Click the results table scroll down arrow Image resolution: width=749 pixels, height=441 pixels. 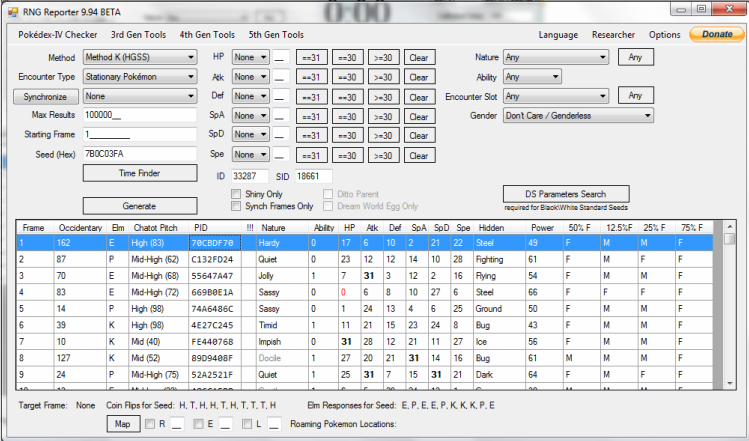729,384
